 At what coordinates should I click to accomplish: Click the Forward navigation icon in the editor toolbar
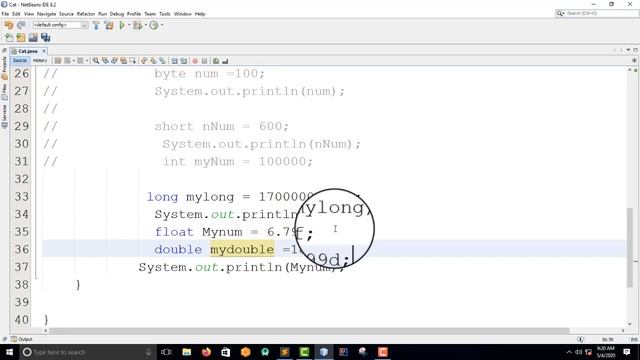(80, 61)
